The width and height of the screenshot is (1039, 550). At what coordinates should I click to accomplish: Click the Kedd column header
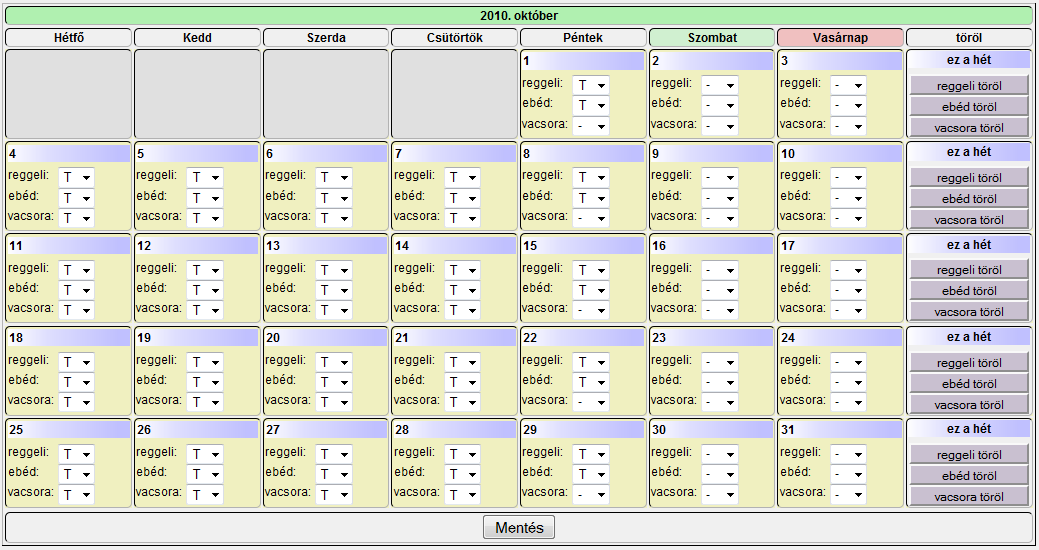[x=197, y=38]
